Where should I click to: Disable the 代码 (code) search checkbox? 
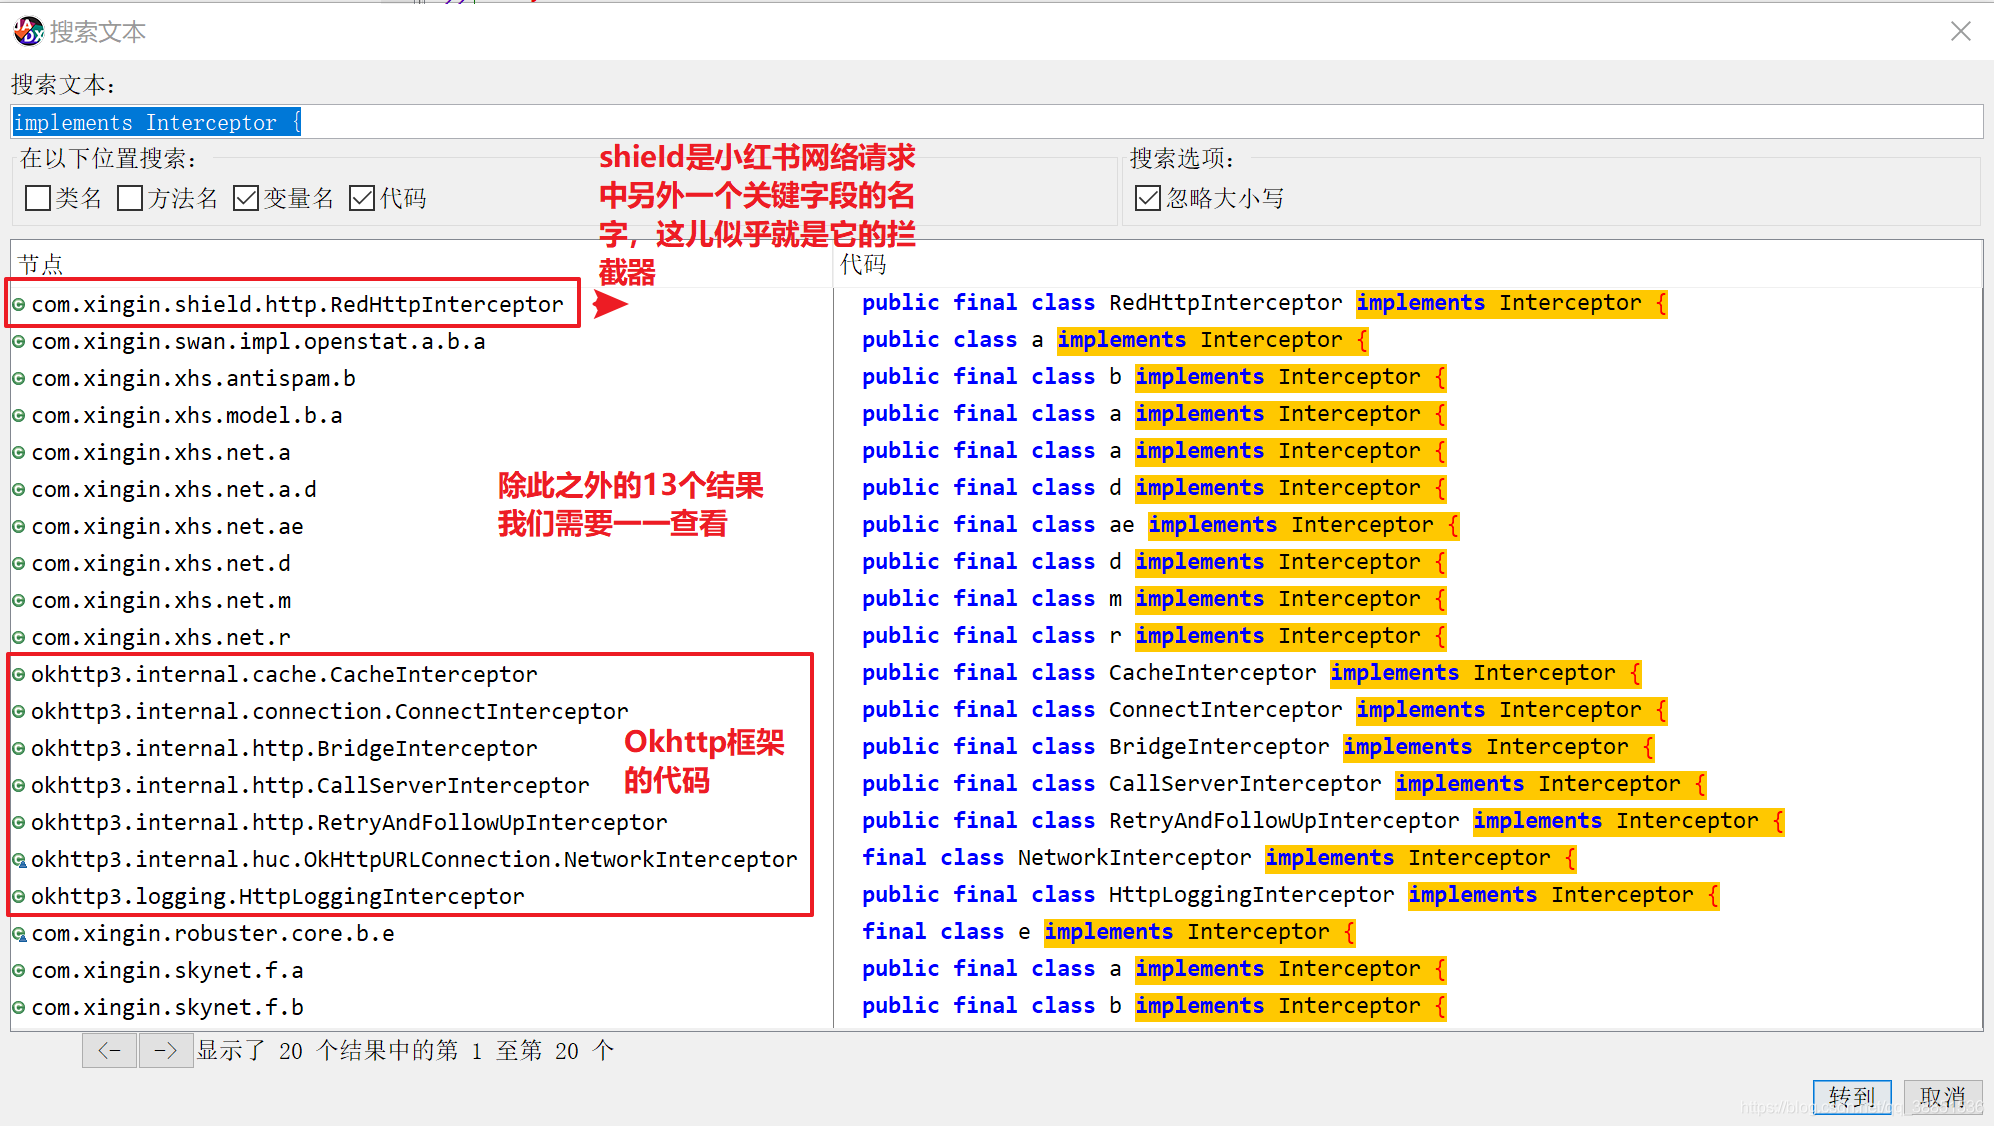click(362, 198)
